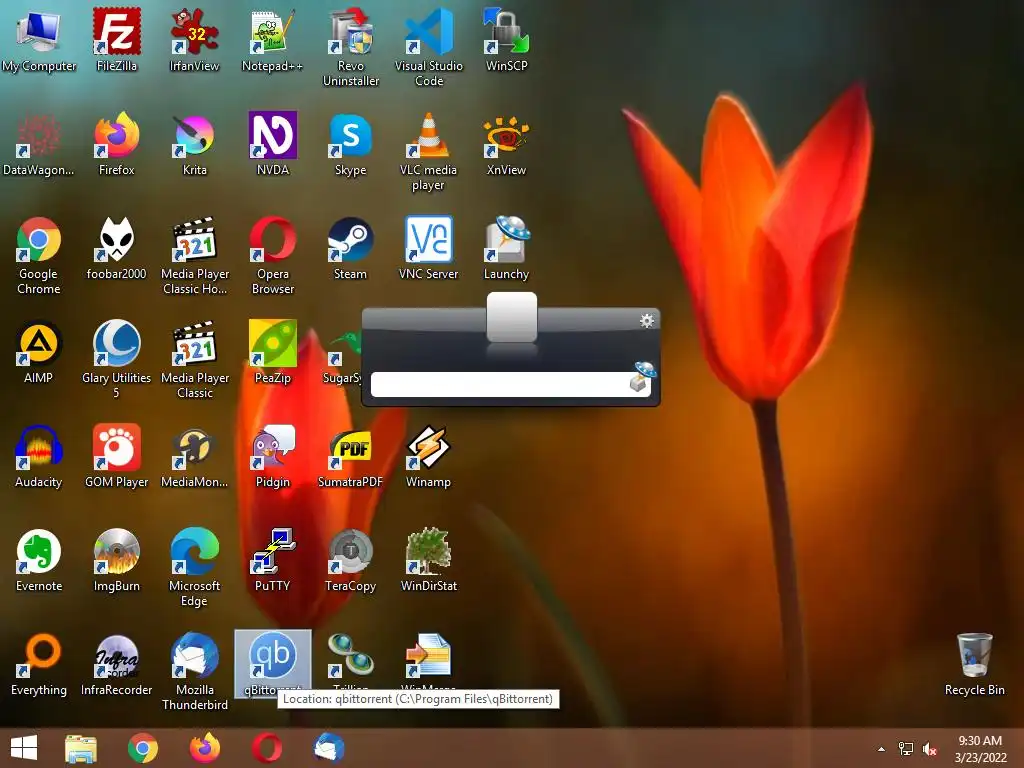
Task: Open foobar2000 icon
Action: click(117, 248)
